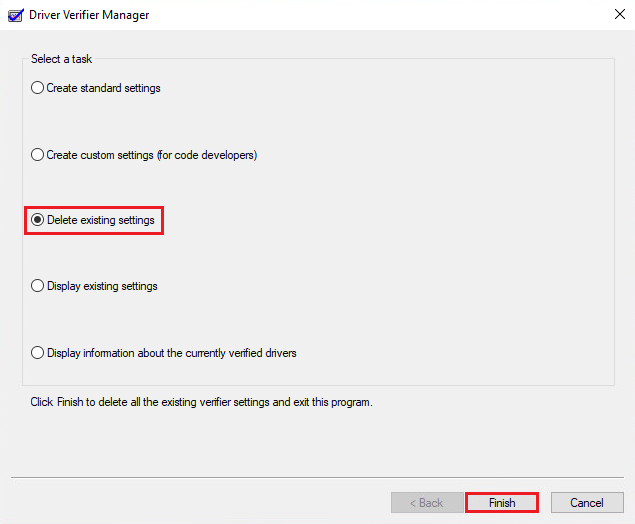Click the 'Display existing settings' label text

(102, 286)
